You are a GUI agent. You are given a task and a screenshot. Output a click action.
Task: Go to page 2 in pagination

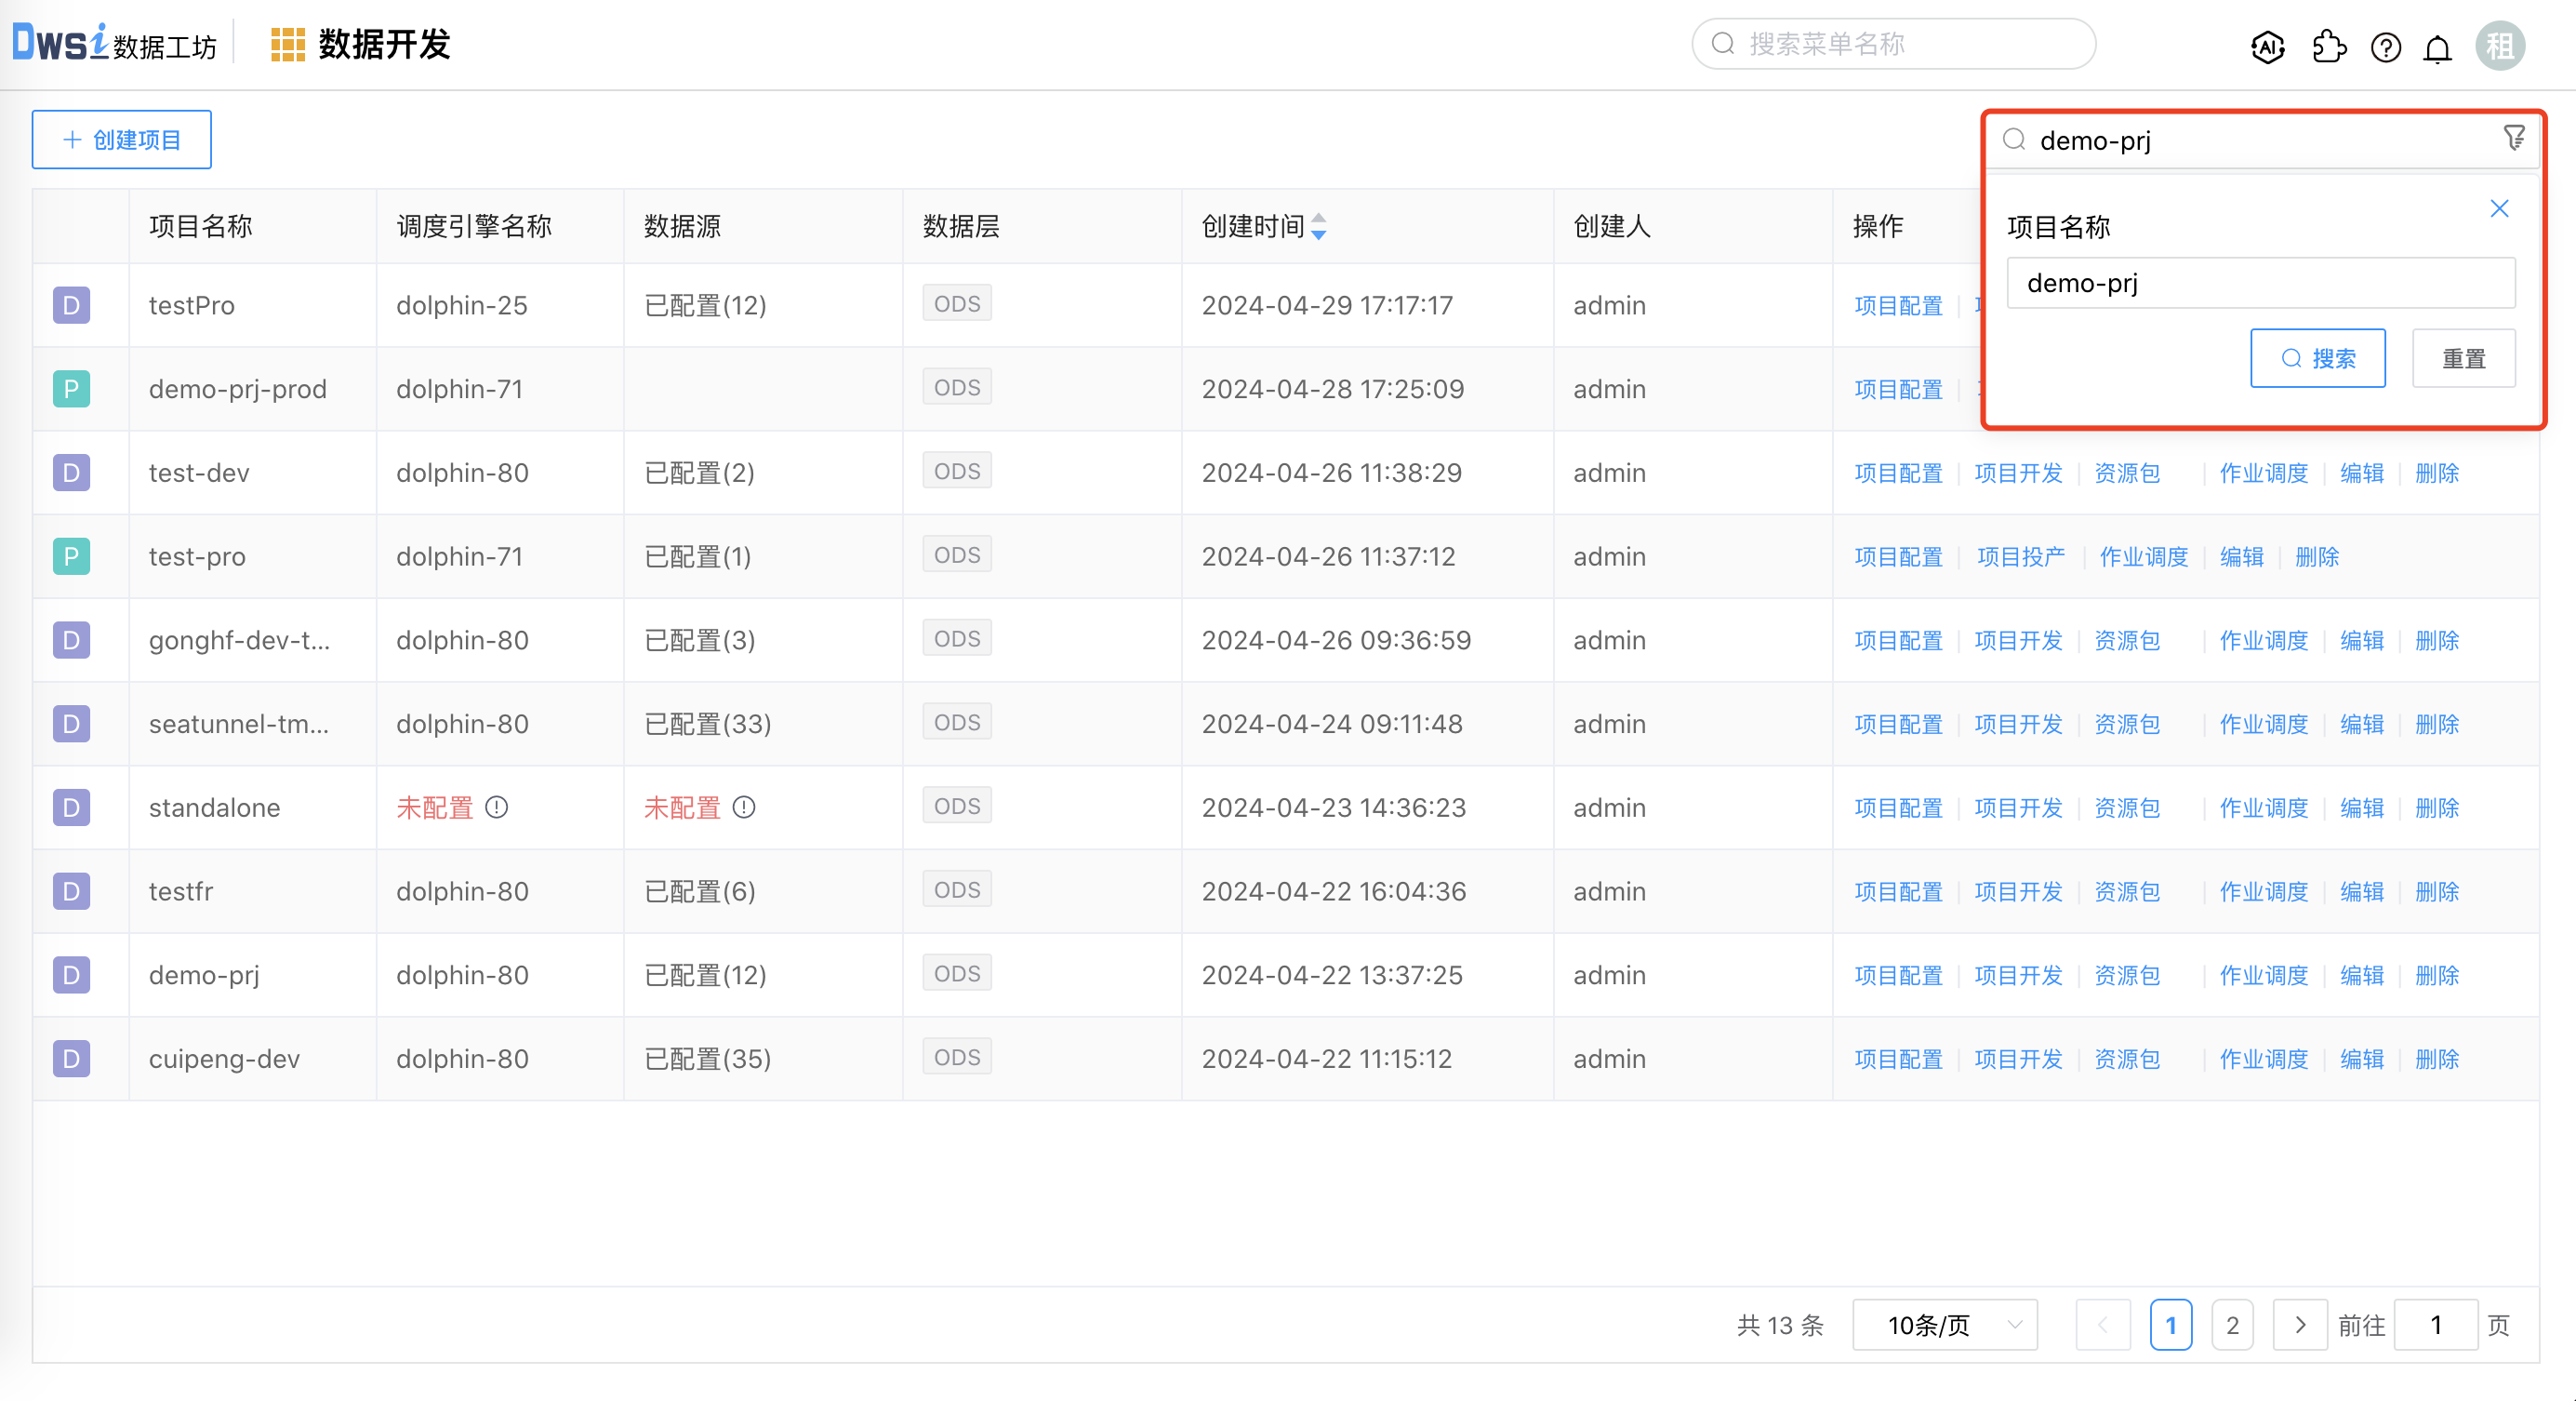[x=2232, y=1324]
